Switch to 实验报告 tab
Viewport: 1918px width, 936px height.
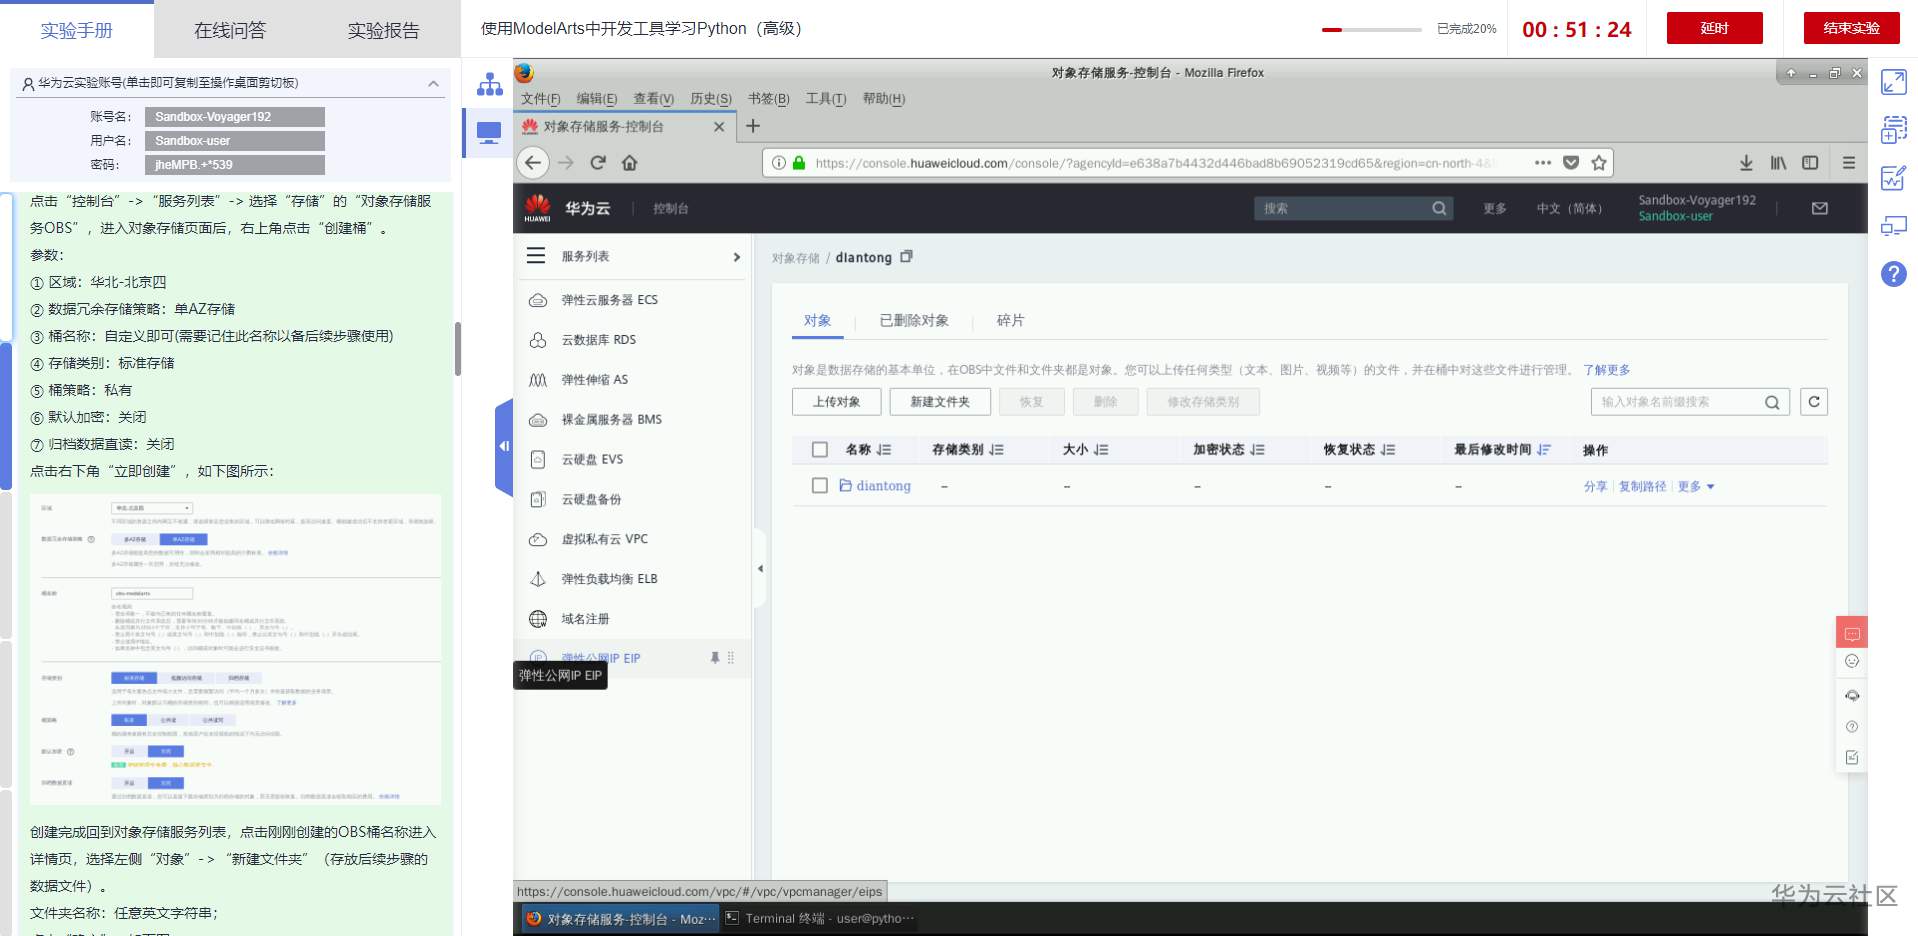384,30
